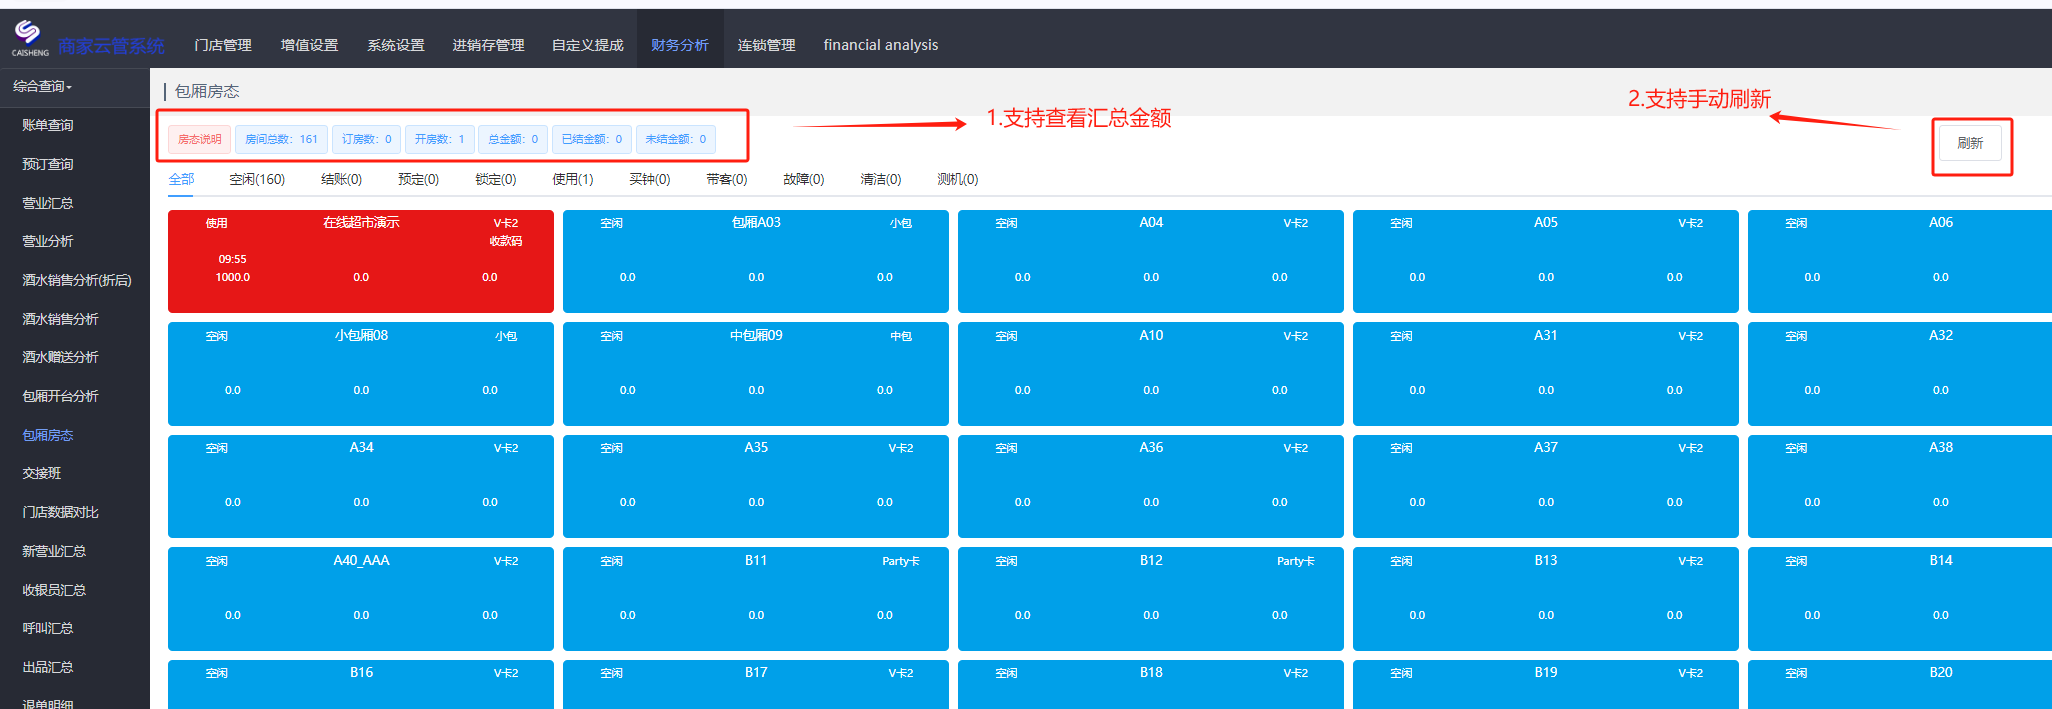Viewport: 2052px width, 709px height.
Task: Click the CAISHENG logo icon
Action: [x=29, y=38]
